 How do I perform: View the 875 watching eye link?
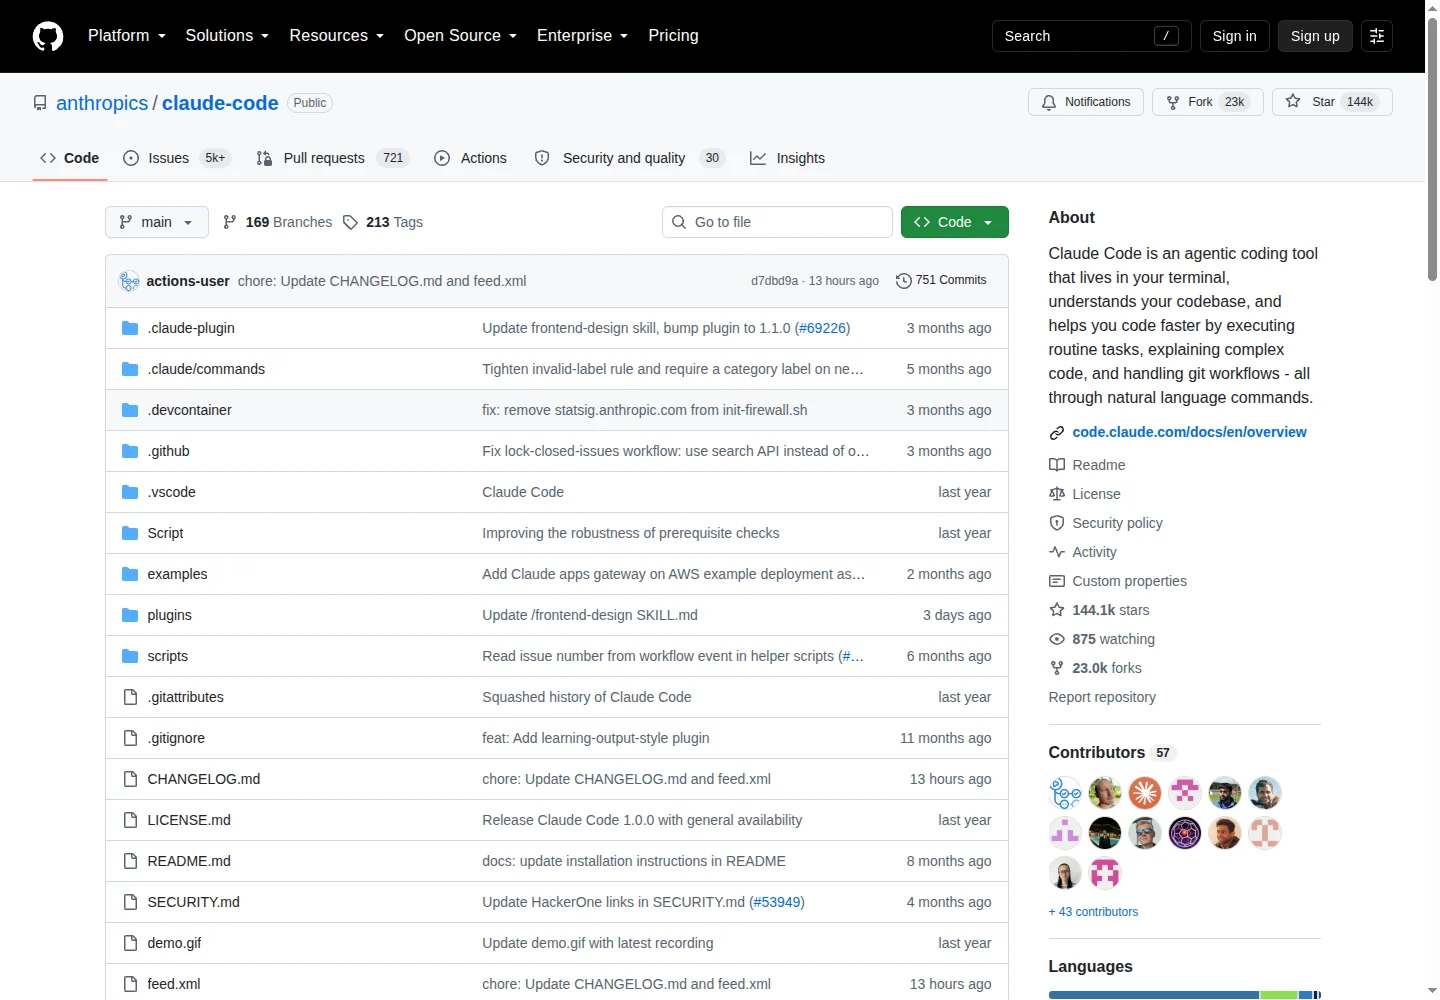pyautogui.click(x=1102, y=639)
